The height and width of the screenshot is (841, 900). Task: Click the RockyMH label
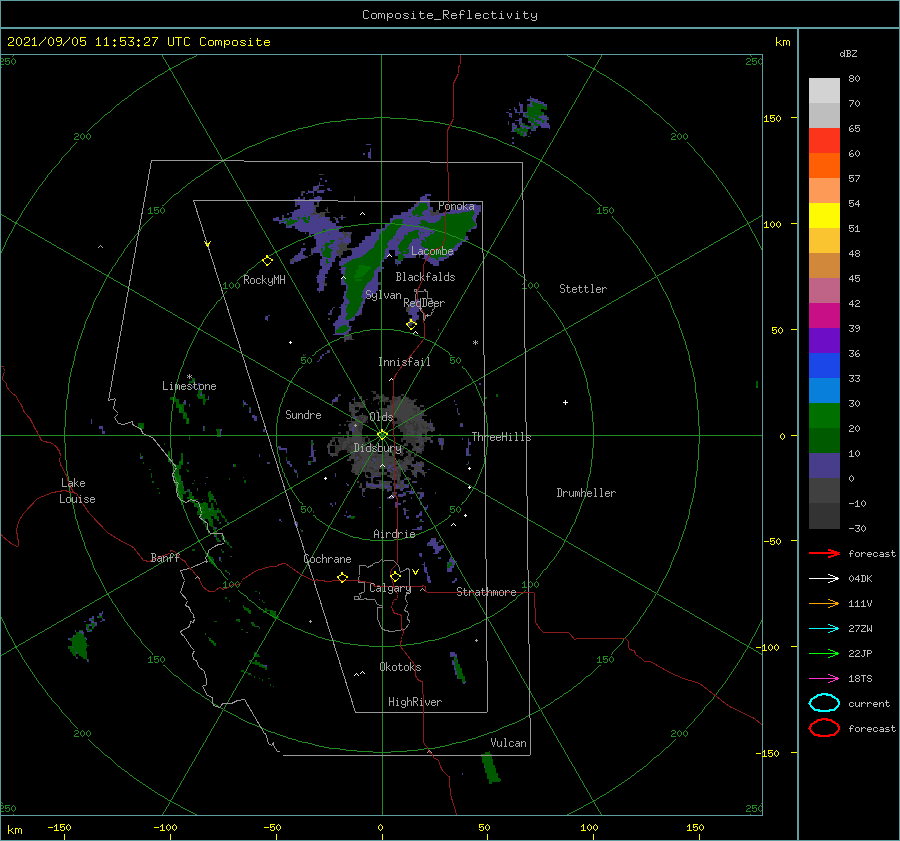click(264, 280)
